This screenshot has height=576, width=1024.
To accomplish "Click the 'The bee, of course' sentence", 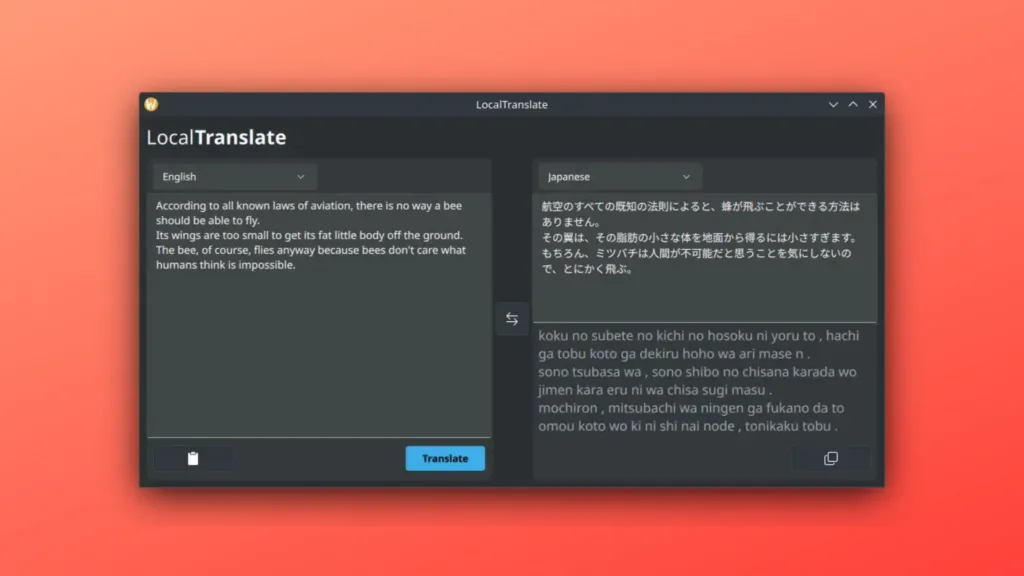I will click(x=310, y=250).
